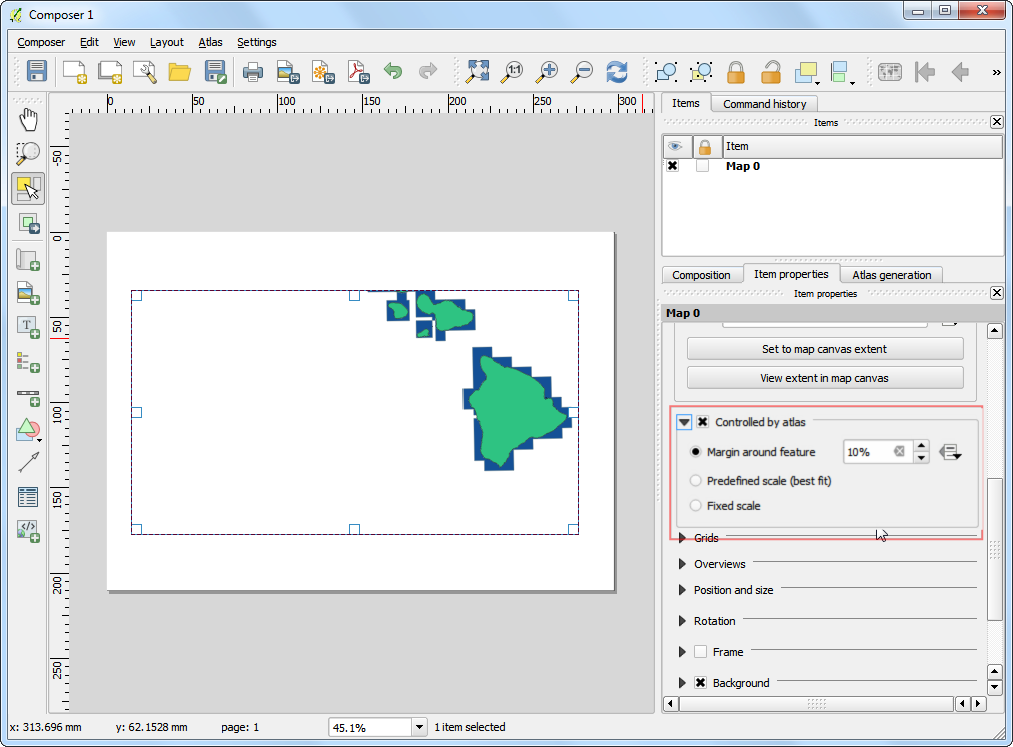Collapse Controlled by atlas section

click(684, 422)
